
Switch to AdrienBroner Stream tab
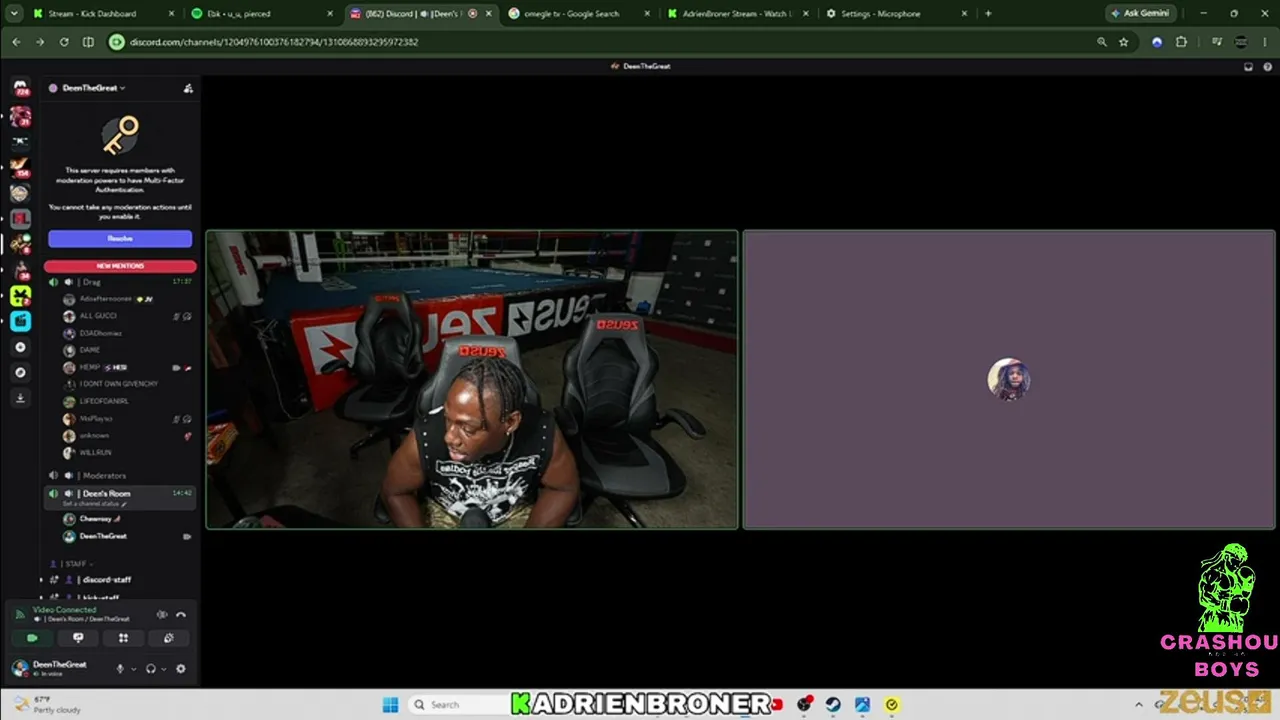[x=736, y=14]
